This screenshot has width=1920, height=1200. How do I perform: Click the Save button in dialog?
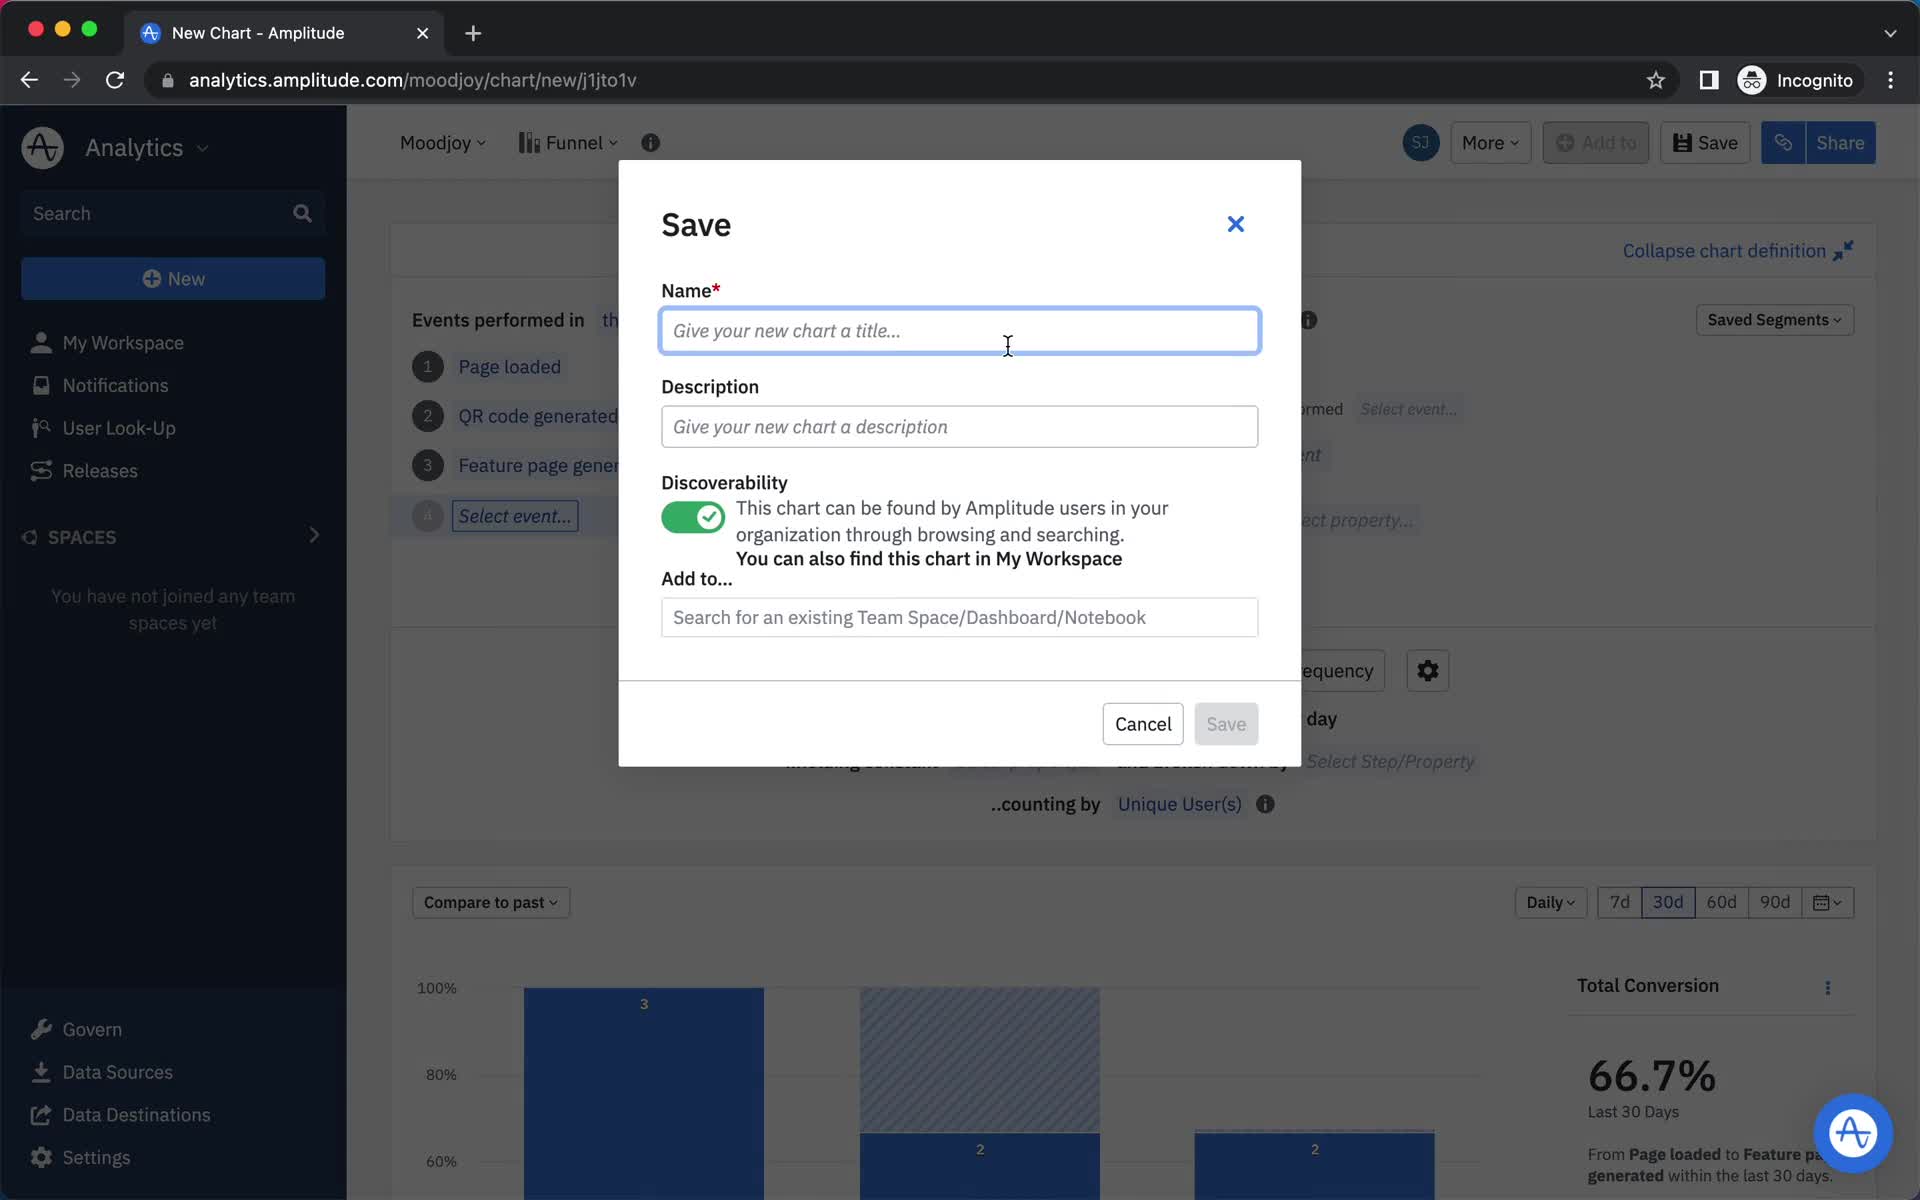(1226, 723)
